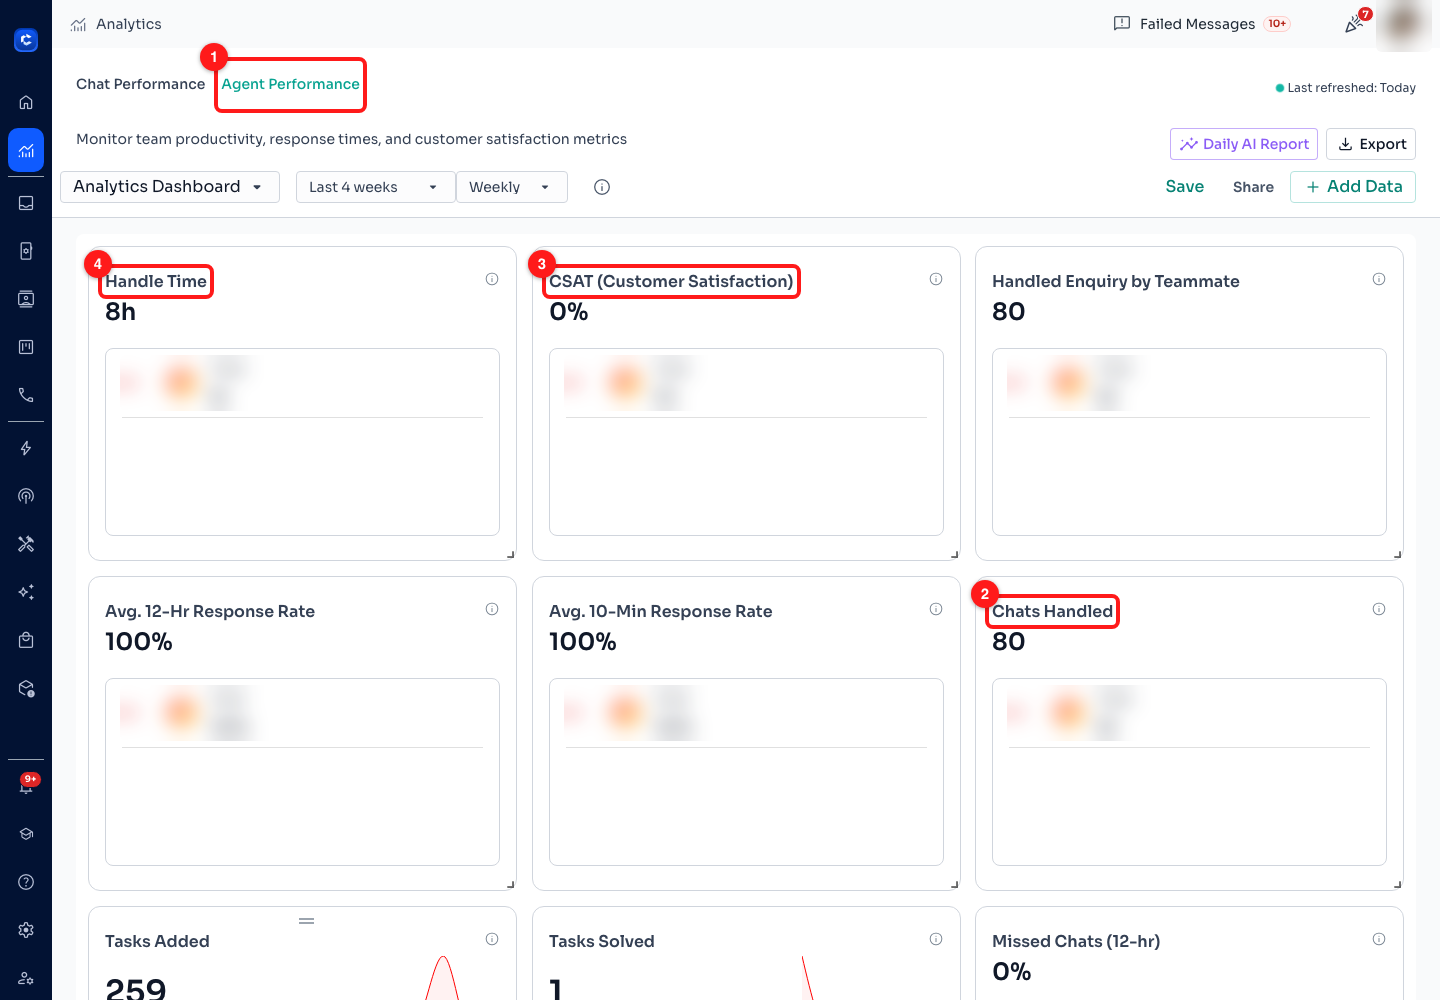Click the CSAT (Customer Satisfaction) title
The width and height of the screenshot is (1440, 1000).
pos(671,281)
